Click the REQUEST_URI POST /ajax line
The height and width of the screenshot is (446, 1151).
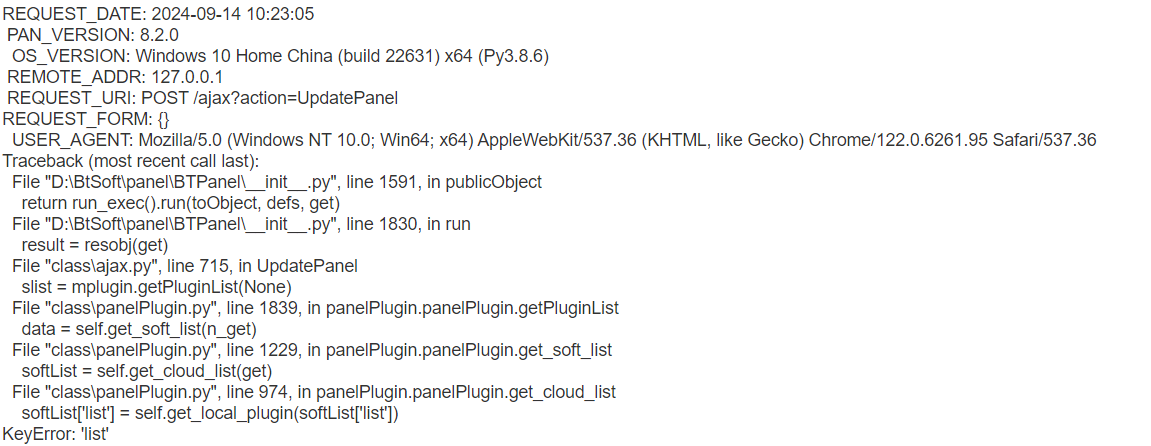tap(203, 98)
